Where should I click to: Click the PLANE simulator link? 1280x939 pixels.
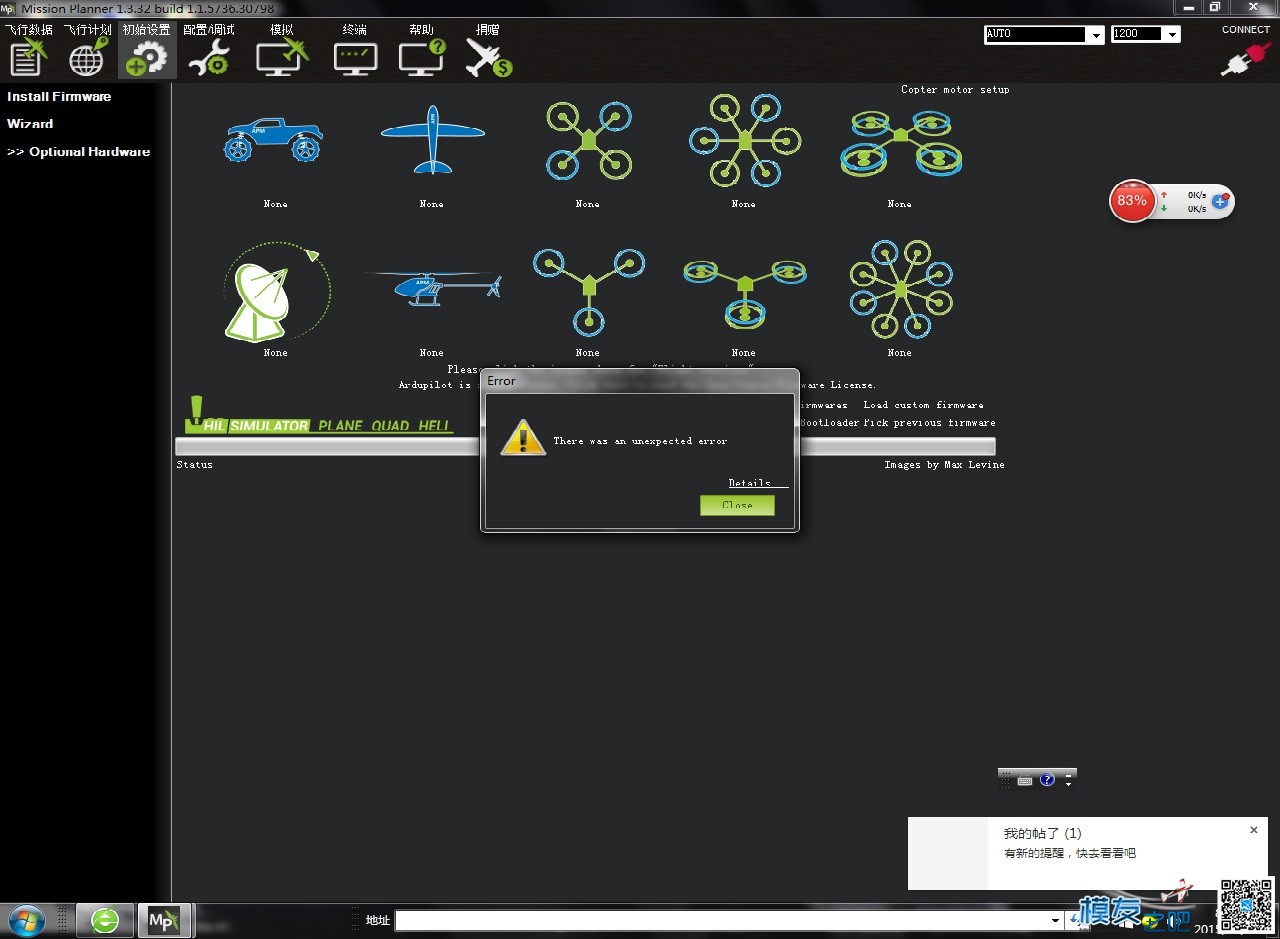pos(340,426)
